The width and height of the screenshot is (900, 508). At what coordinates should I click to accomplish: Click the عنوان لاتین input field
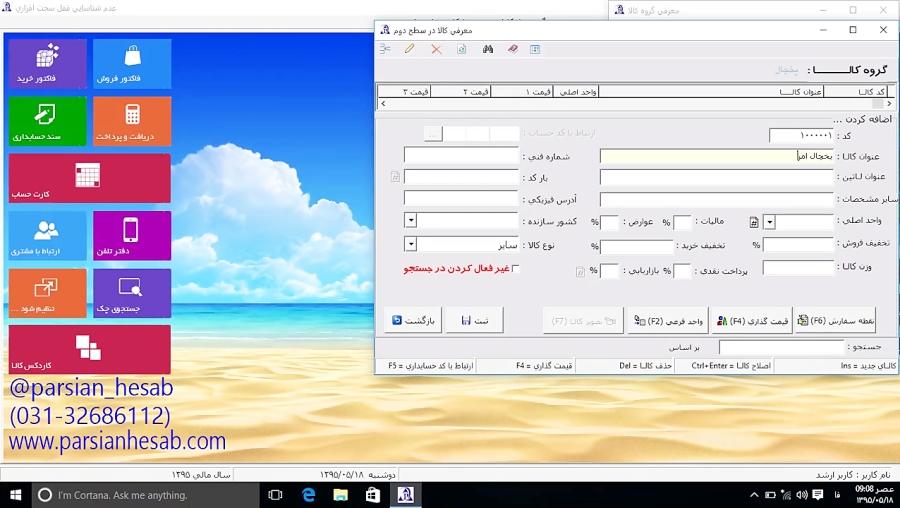tap(716, 177)
